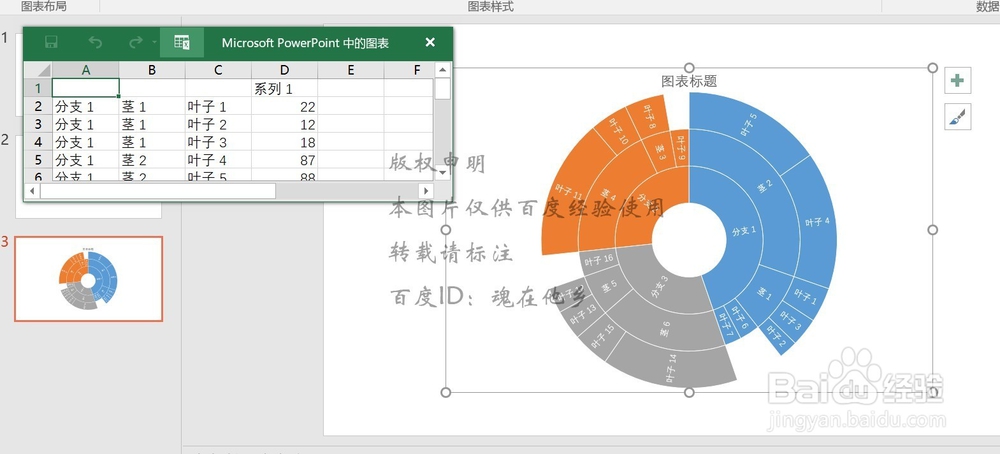Open the Chart Styles paintbrush button
The height and width of the screenshot is (454, 1000).
(957, 117)
